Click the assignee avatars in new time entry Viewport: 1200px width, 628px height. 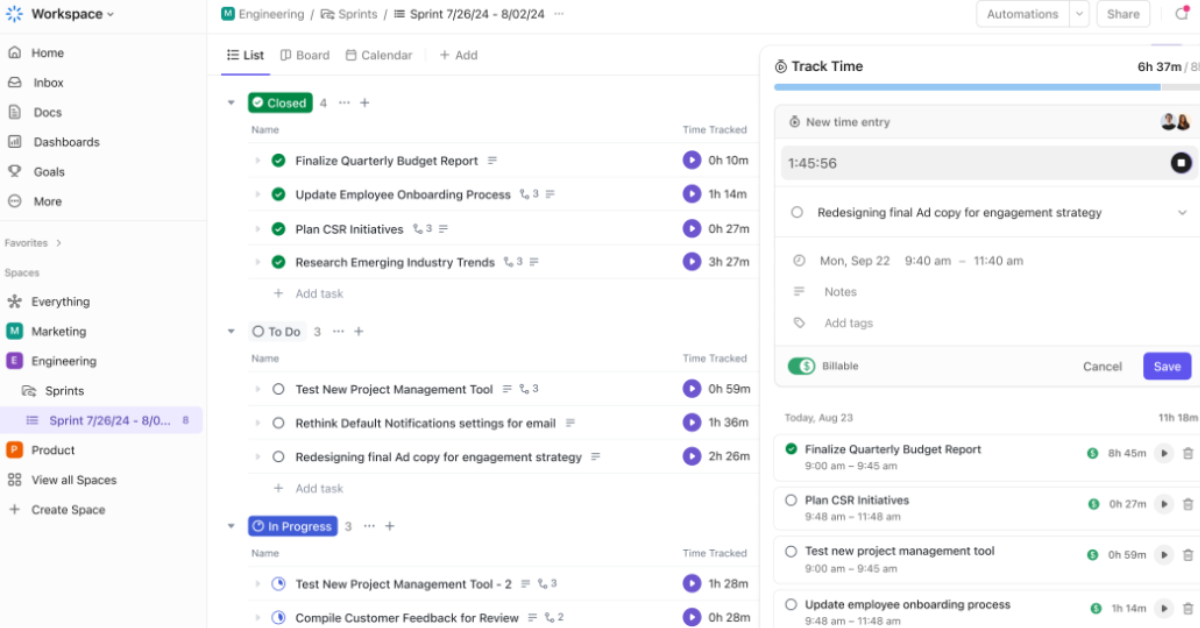click(1175, 122)
